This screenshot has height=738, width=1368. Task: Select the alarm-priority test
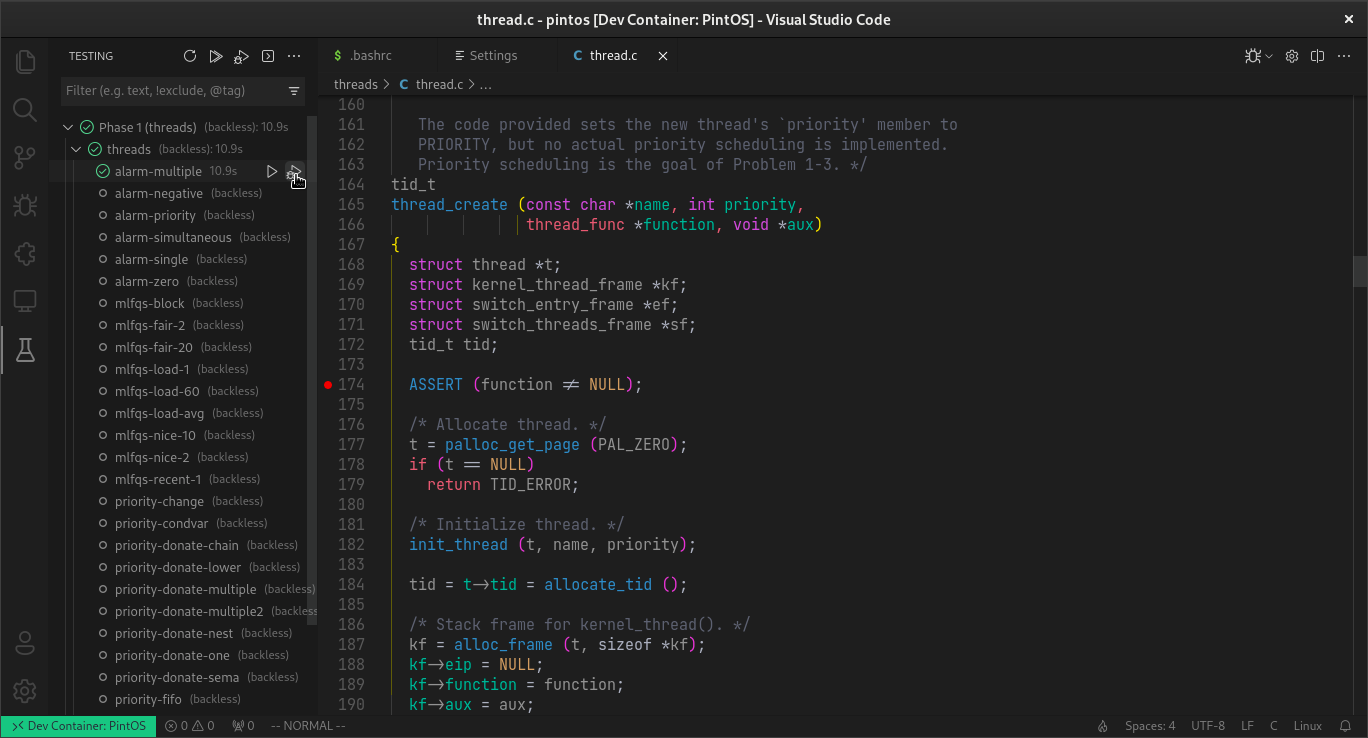(x=155, y=216)
